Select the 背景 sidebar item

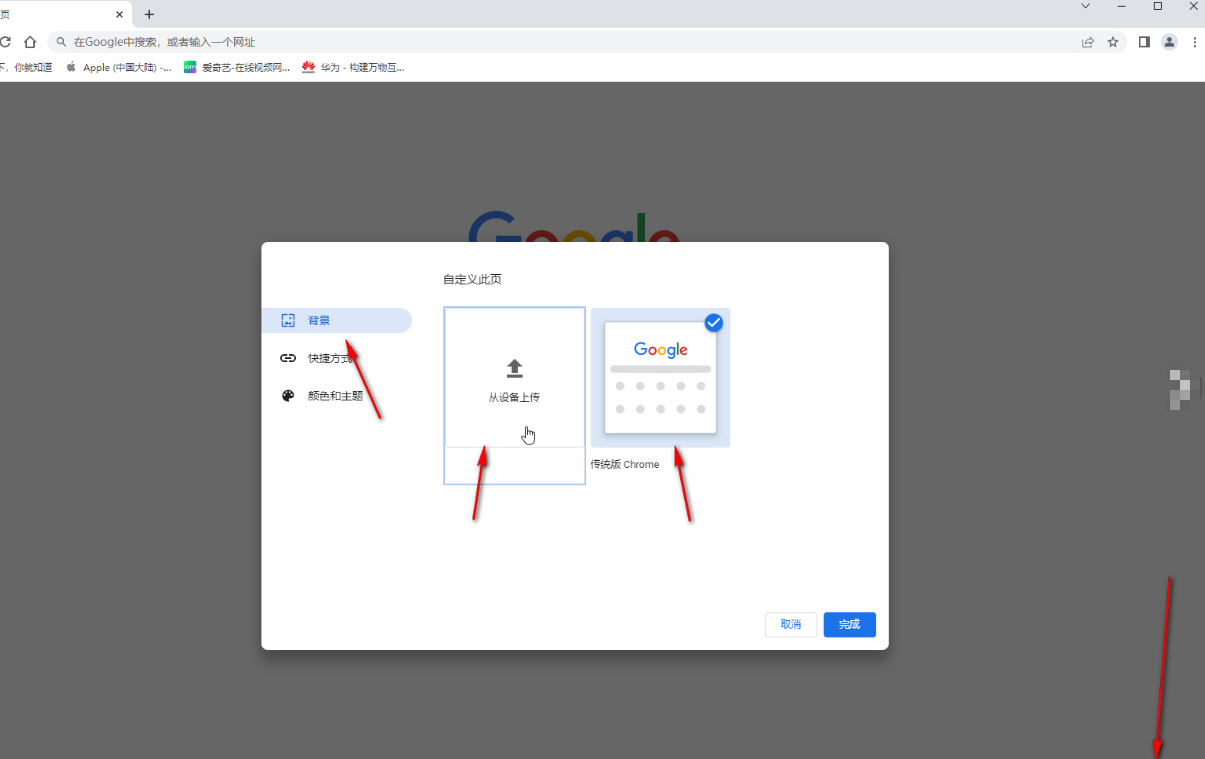[x=336, y=320]
